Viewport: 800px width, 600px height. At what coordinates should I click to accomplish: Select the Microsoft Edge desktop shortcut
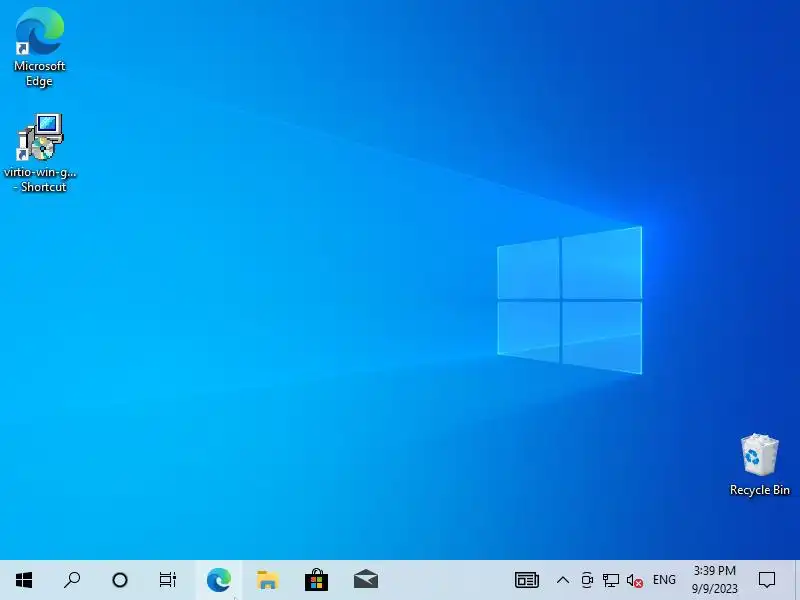coord(40,47)
